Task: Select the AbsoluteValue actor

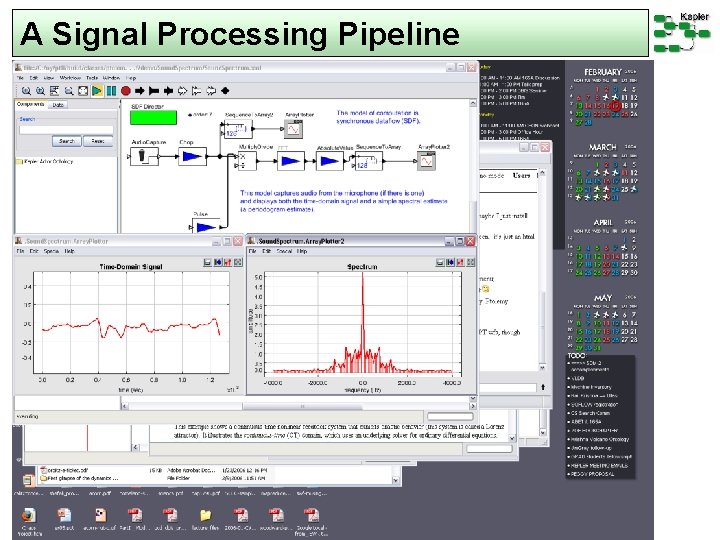Action: 329,161
